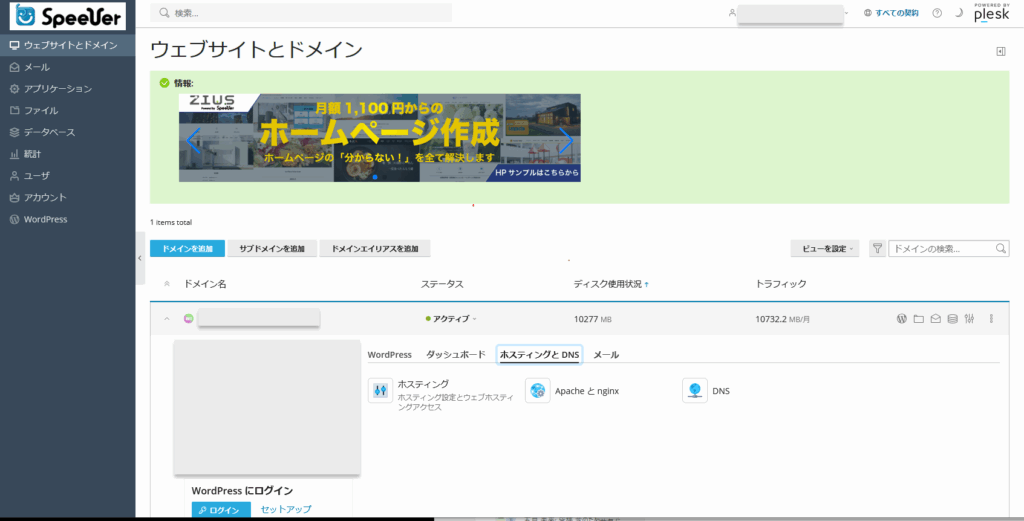Open the file manager folder icon in domain row
The height and width of the screenshot is (521, 1024).
pos(919,319)
